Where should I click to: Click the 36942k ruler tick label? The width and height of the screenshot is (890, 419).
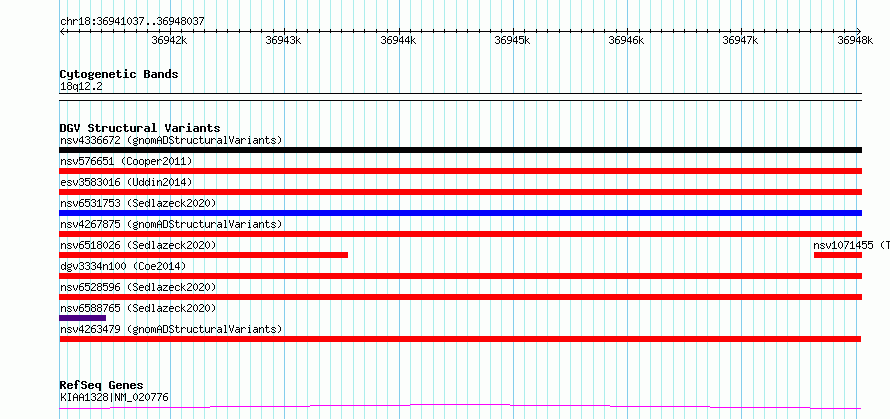pyautogui.click(x=170, y=40)
